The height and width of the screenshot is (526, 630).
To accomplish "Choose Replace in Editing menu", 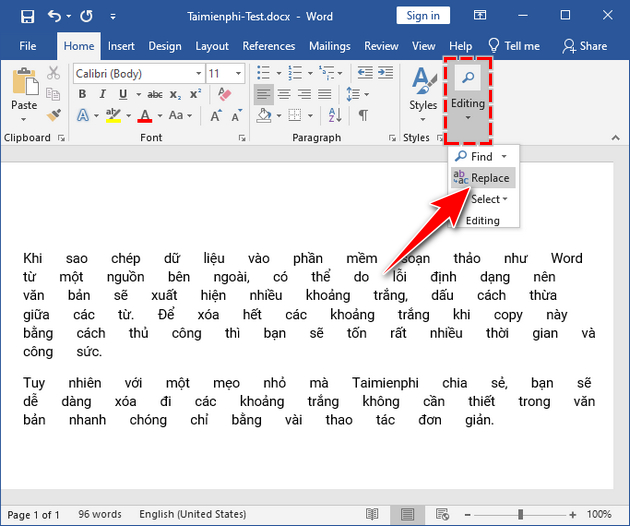I will [x=483, y=178].
